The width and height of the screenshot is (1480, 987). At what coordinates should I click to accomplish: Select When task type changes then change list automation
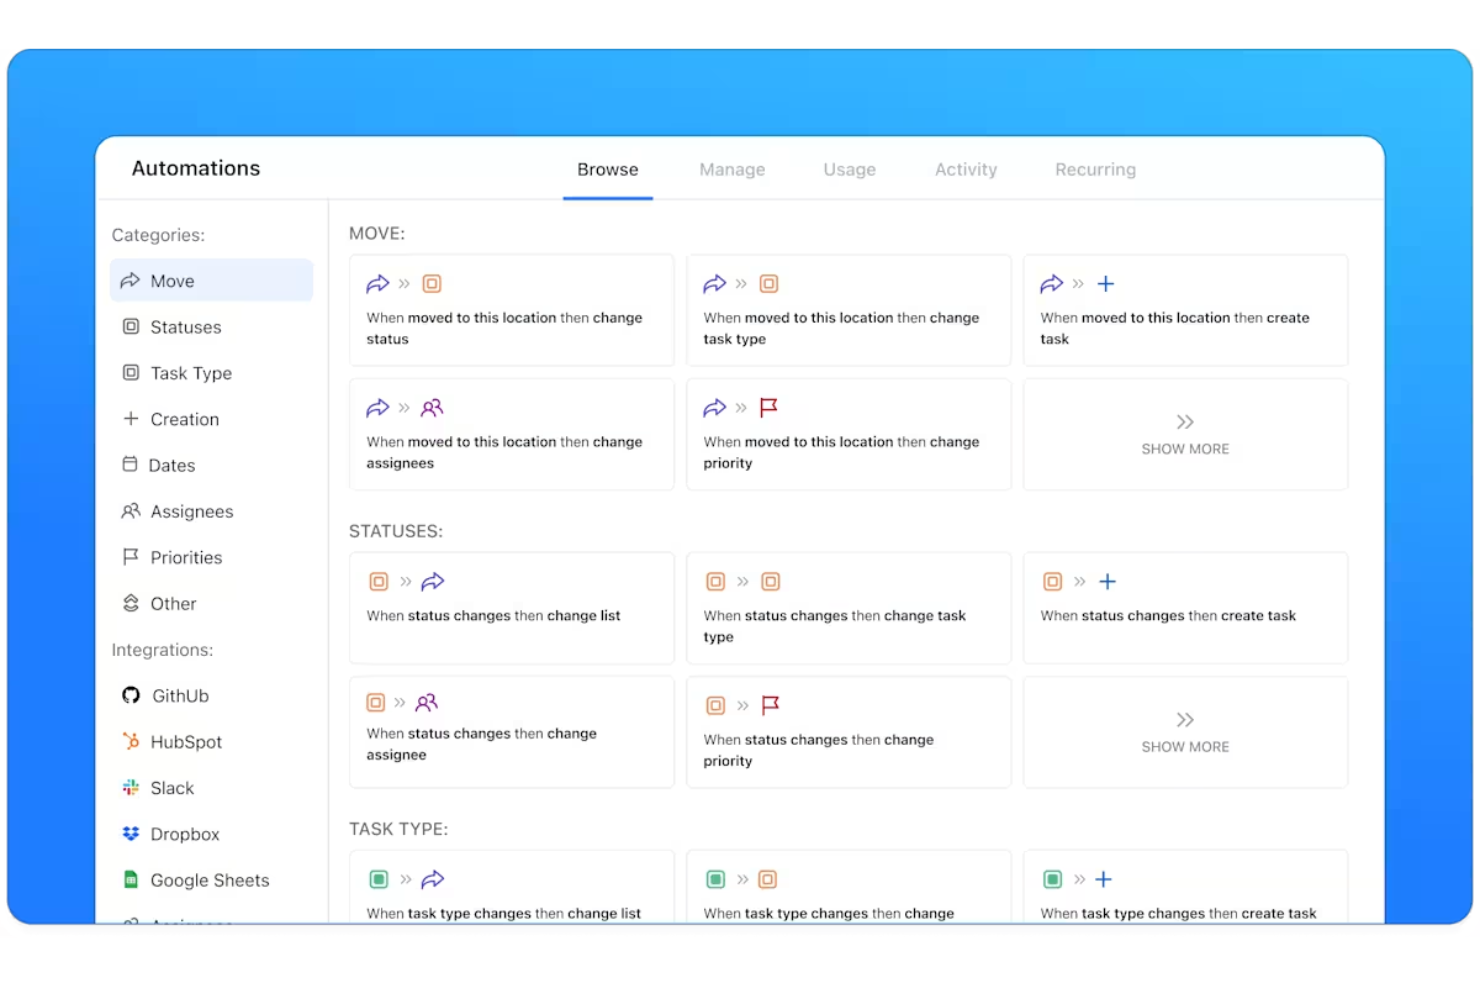click(x=511, y=890)
